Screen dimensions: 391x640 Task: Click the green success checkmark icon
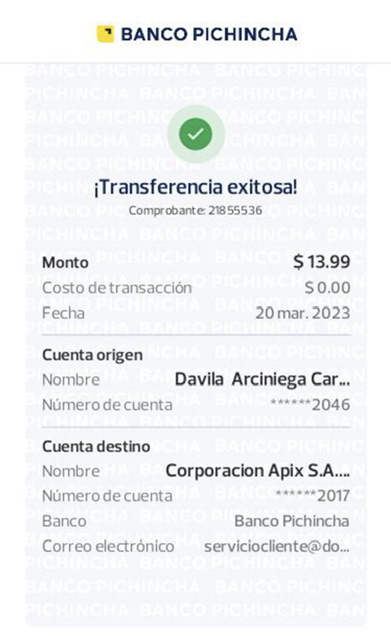click(x=196, y=133)
